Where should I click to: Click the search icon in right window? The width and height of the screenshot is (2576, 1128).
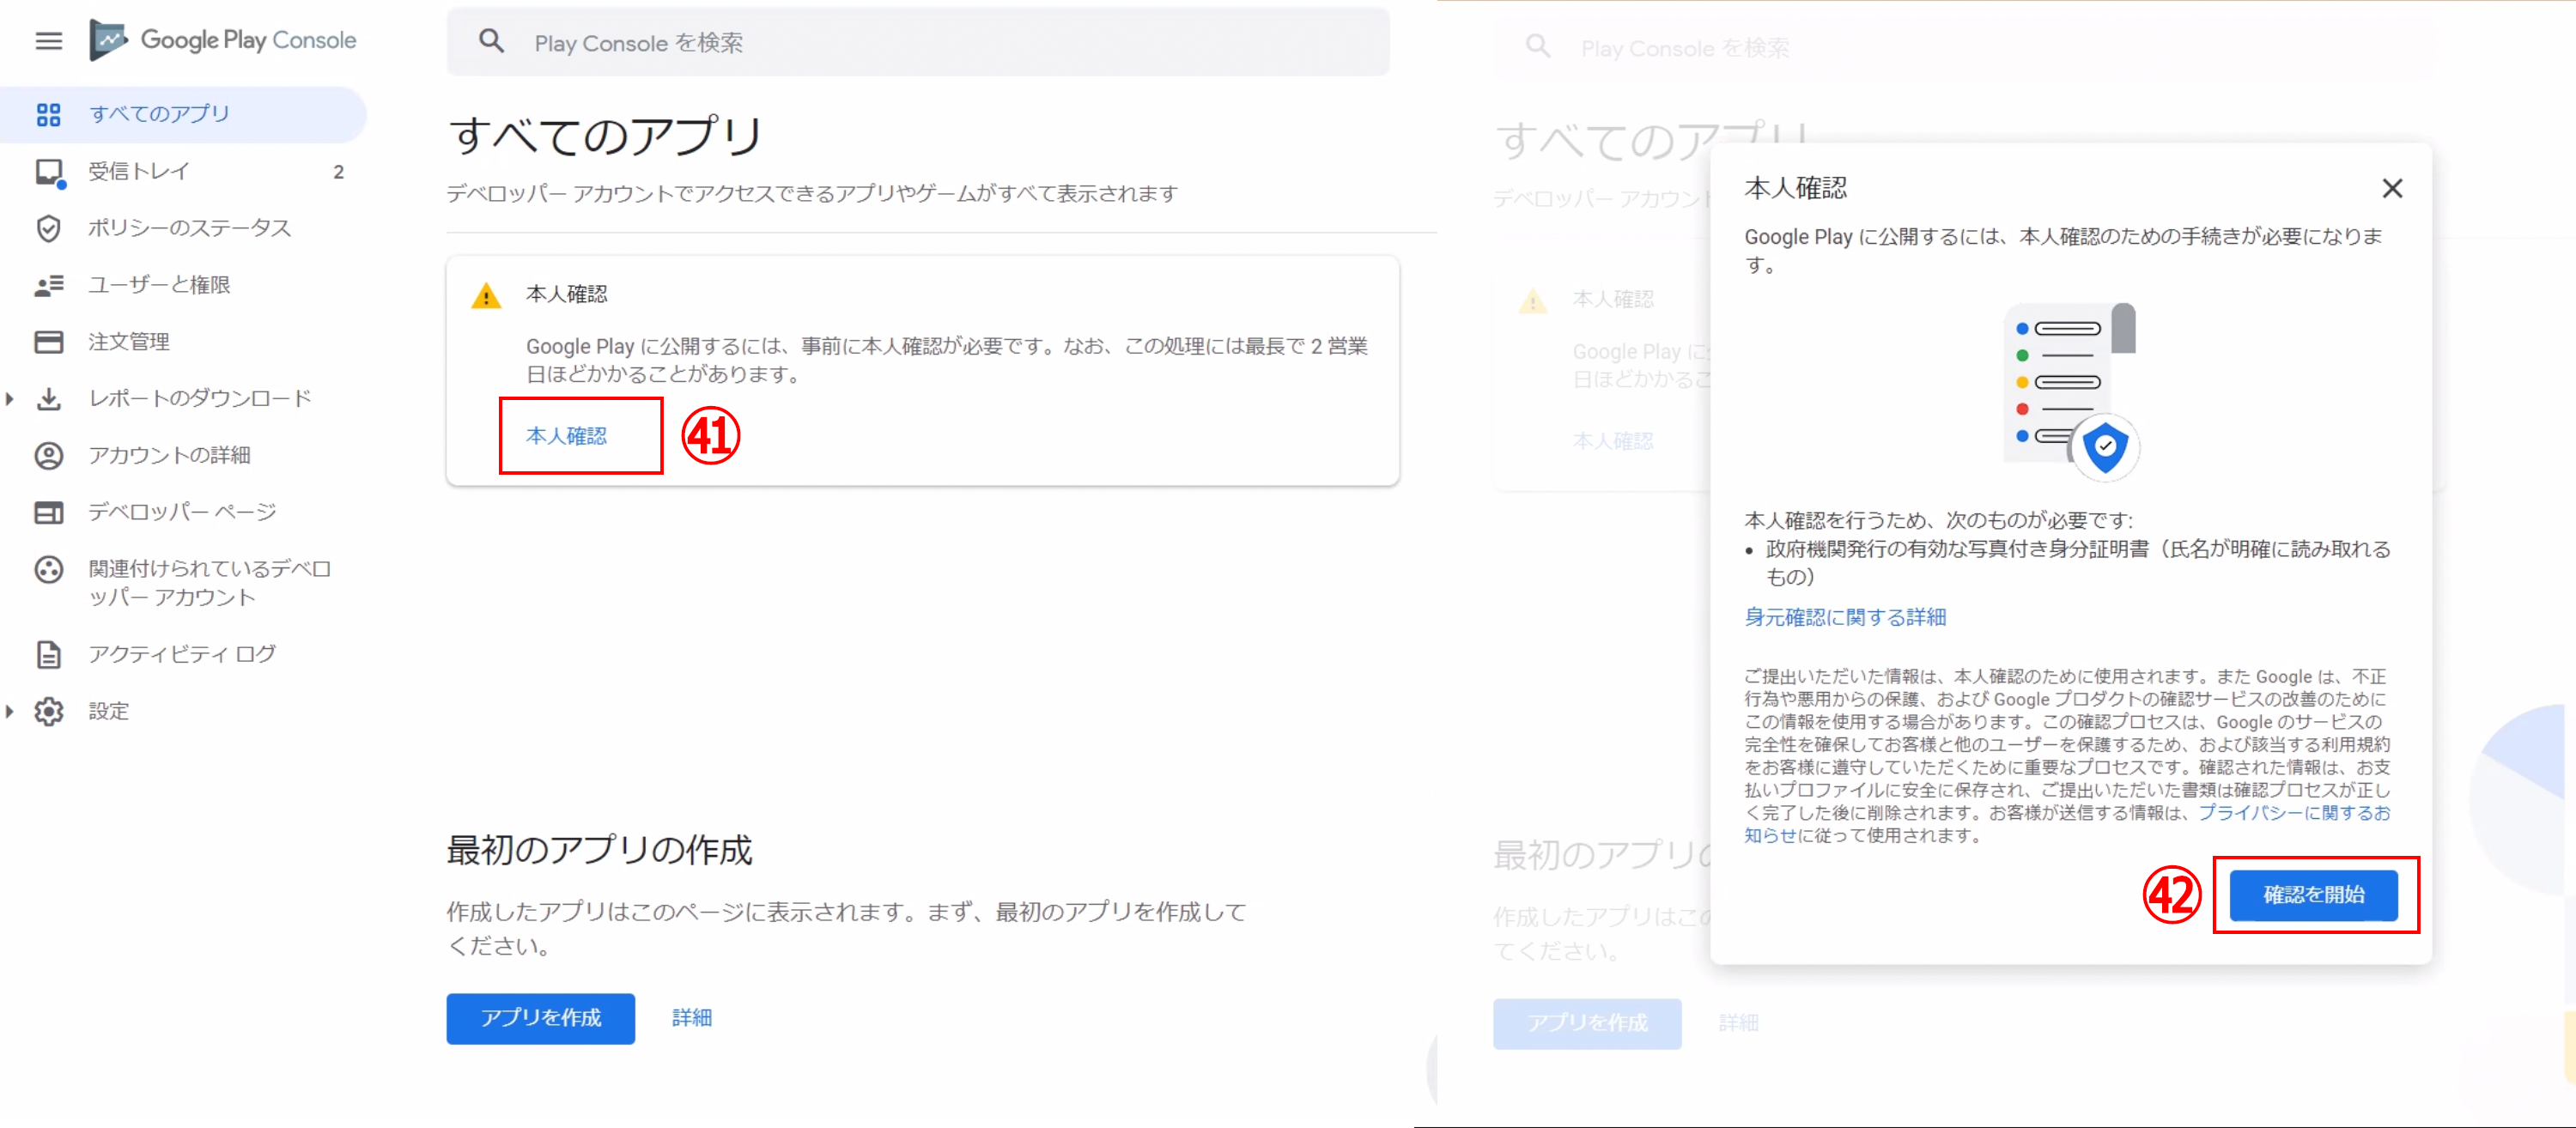click(1538, 47)
